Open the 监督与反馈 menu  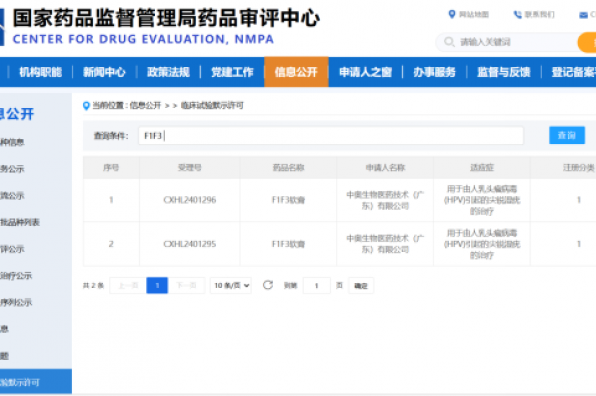[504, 72]
